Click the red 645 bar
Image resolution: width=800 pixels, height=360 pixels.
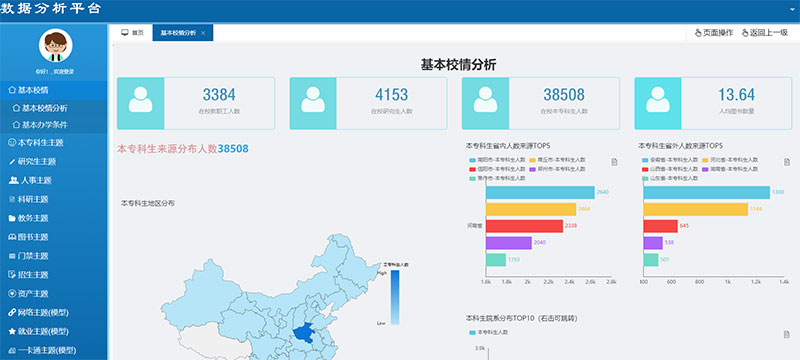[660, 226]
